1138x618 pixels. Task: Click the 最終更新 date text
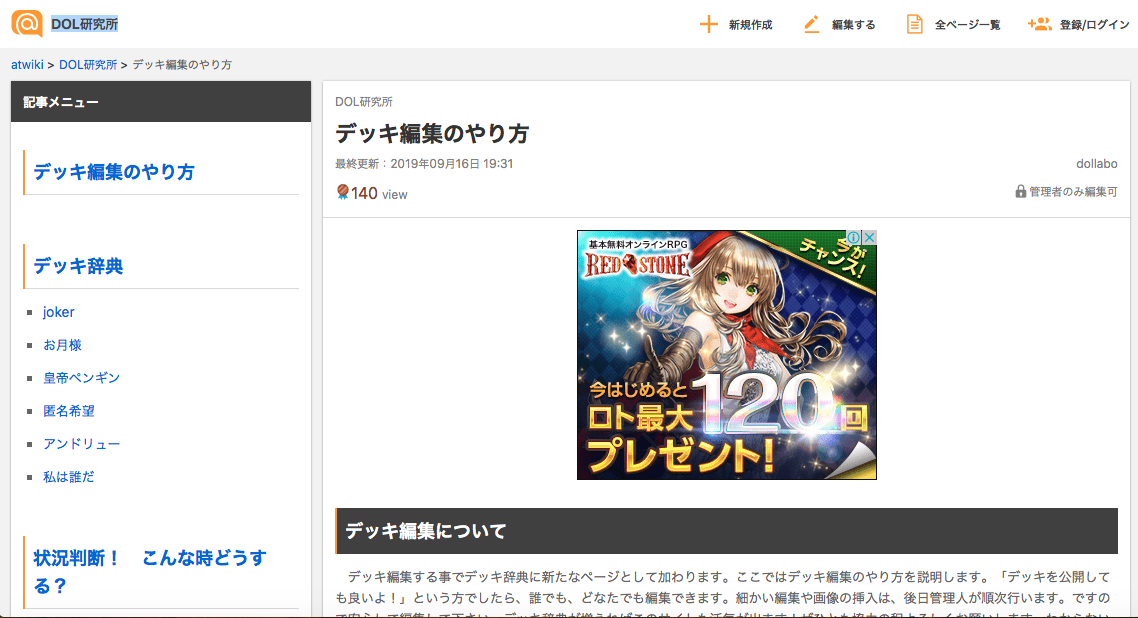[424, 164]
